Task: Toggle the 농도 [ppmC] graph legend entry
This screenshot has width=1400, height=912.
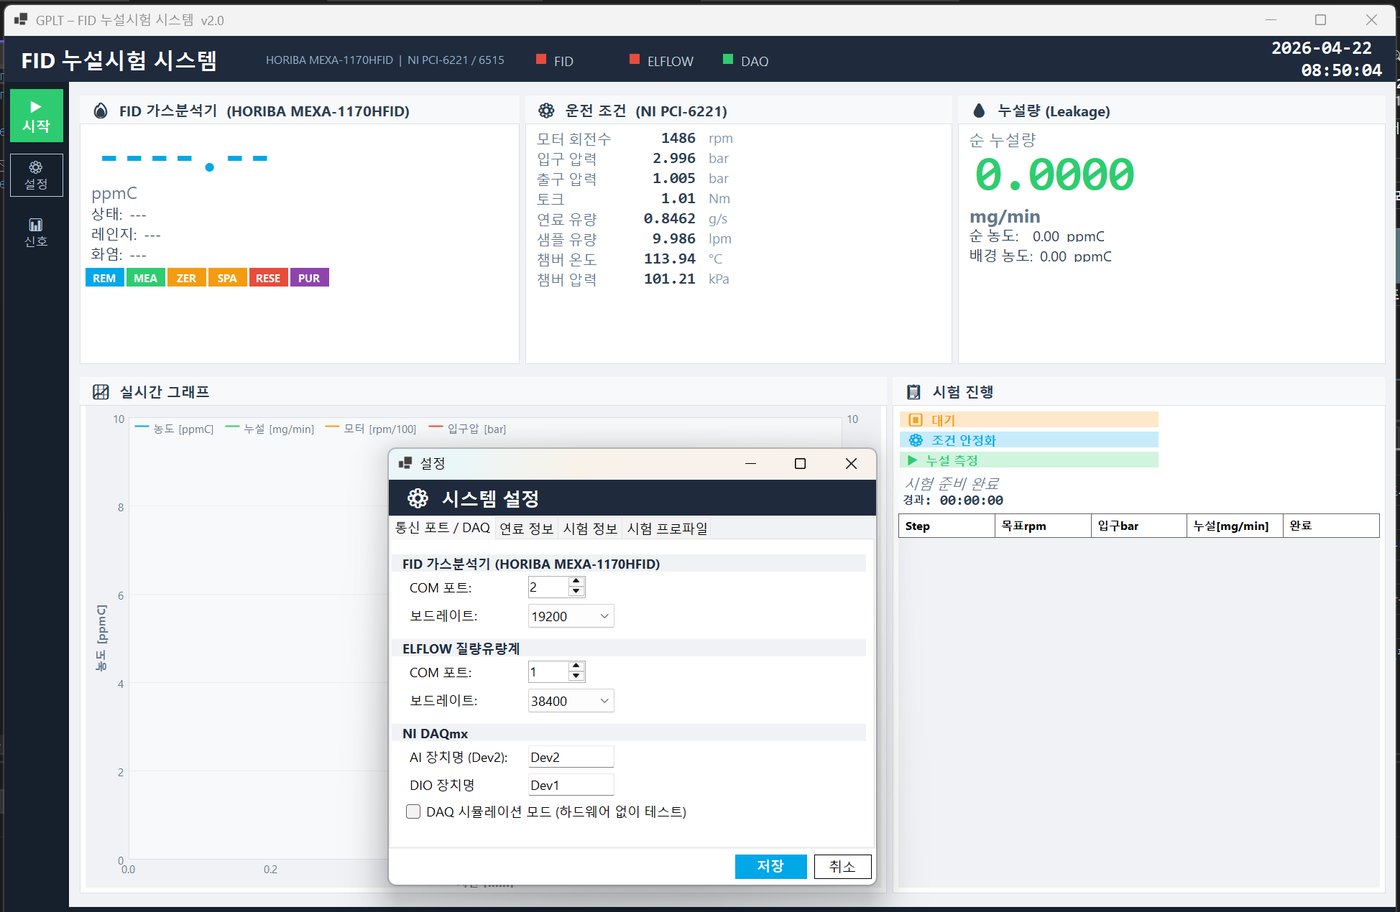Action: point(174,429)
